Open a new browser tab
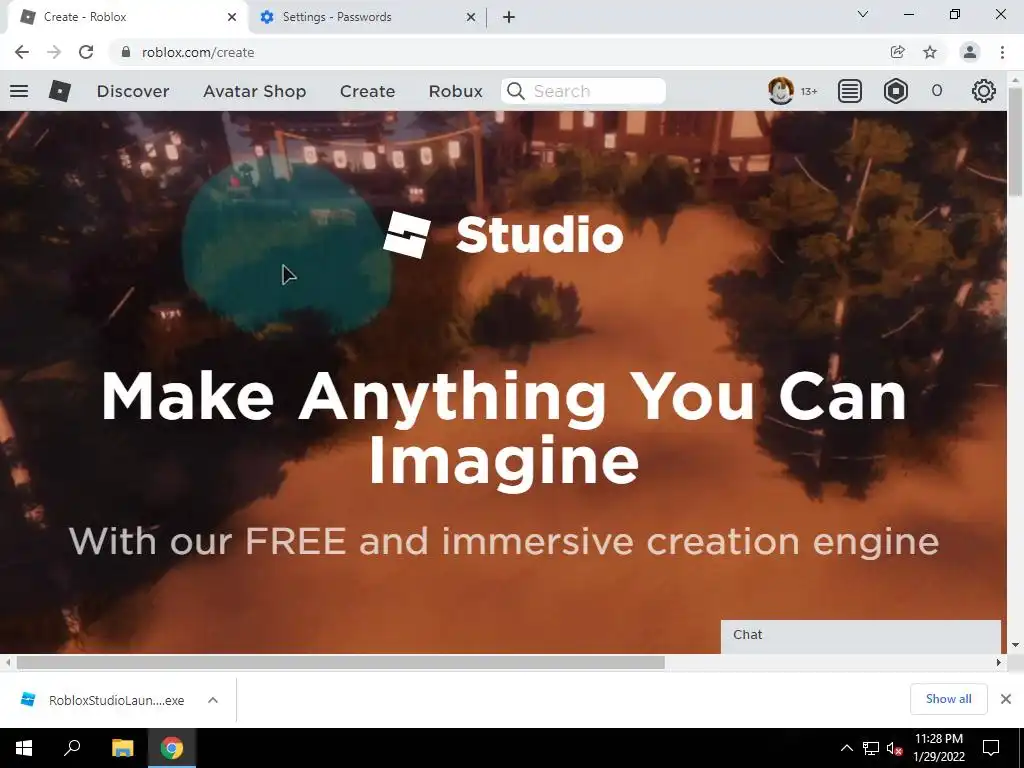The image size is (1024, 768). point(509,17)
